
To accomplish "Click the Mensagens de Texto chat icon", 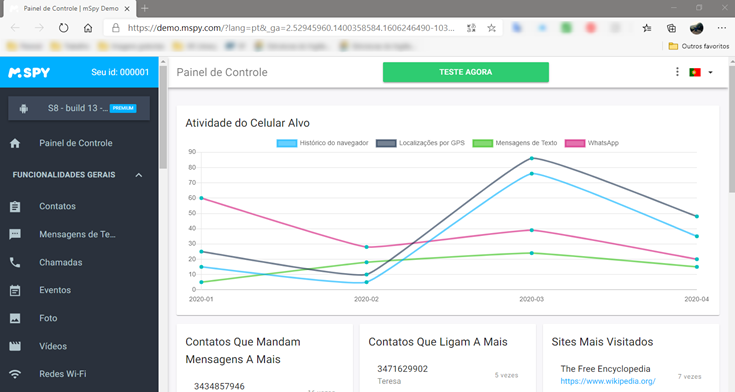I will point(15,234).
